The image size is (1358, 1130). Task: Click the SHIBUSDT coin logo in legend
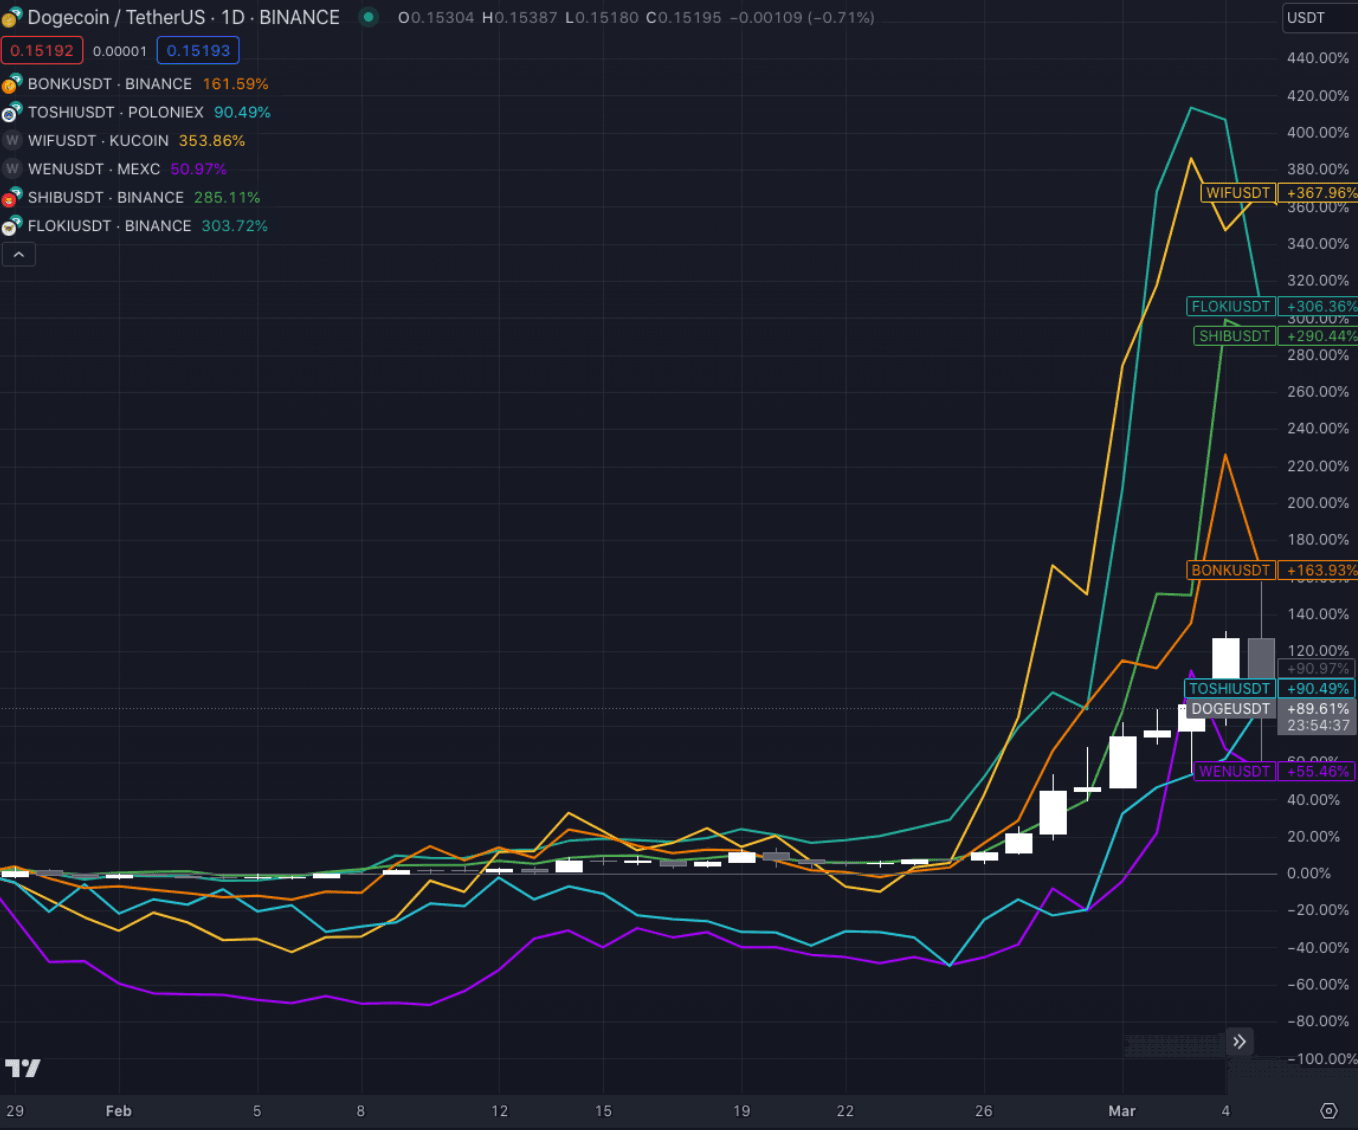pos(12,198)
